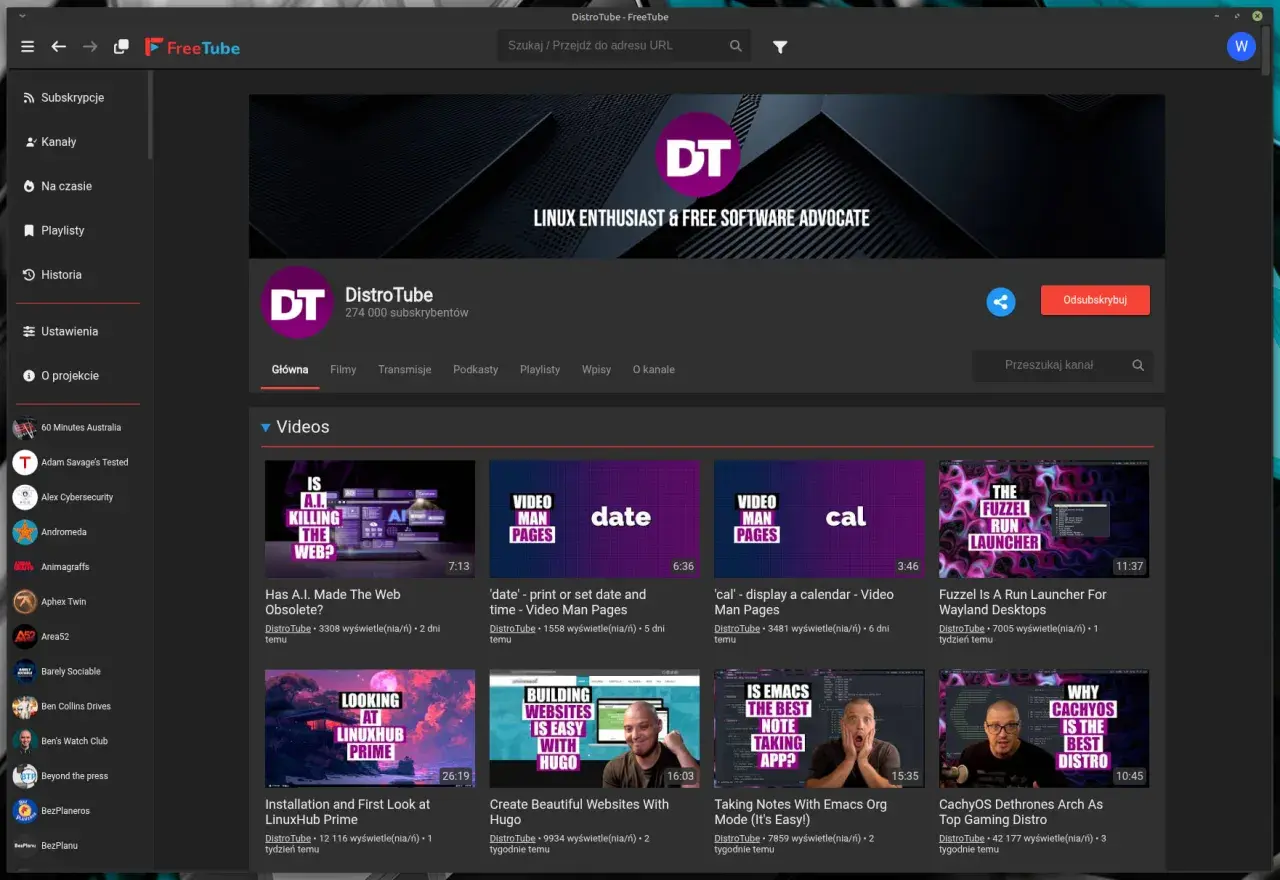Open title 'Has A.I. Made The Web Obsolete?'
Image resolution: width=1280 pixels, height=880 pixels.
point(333,602)
